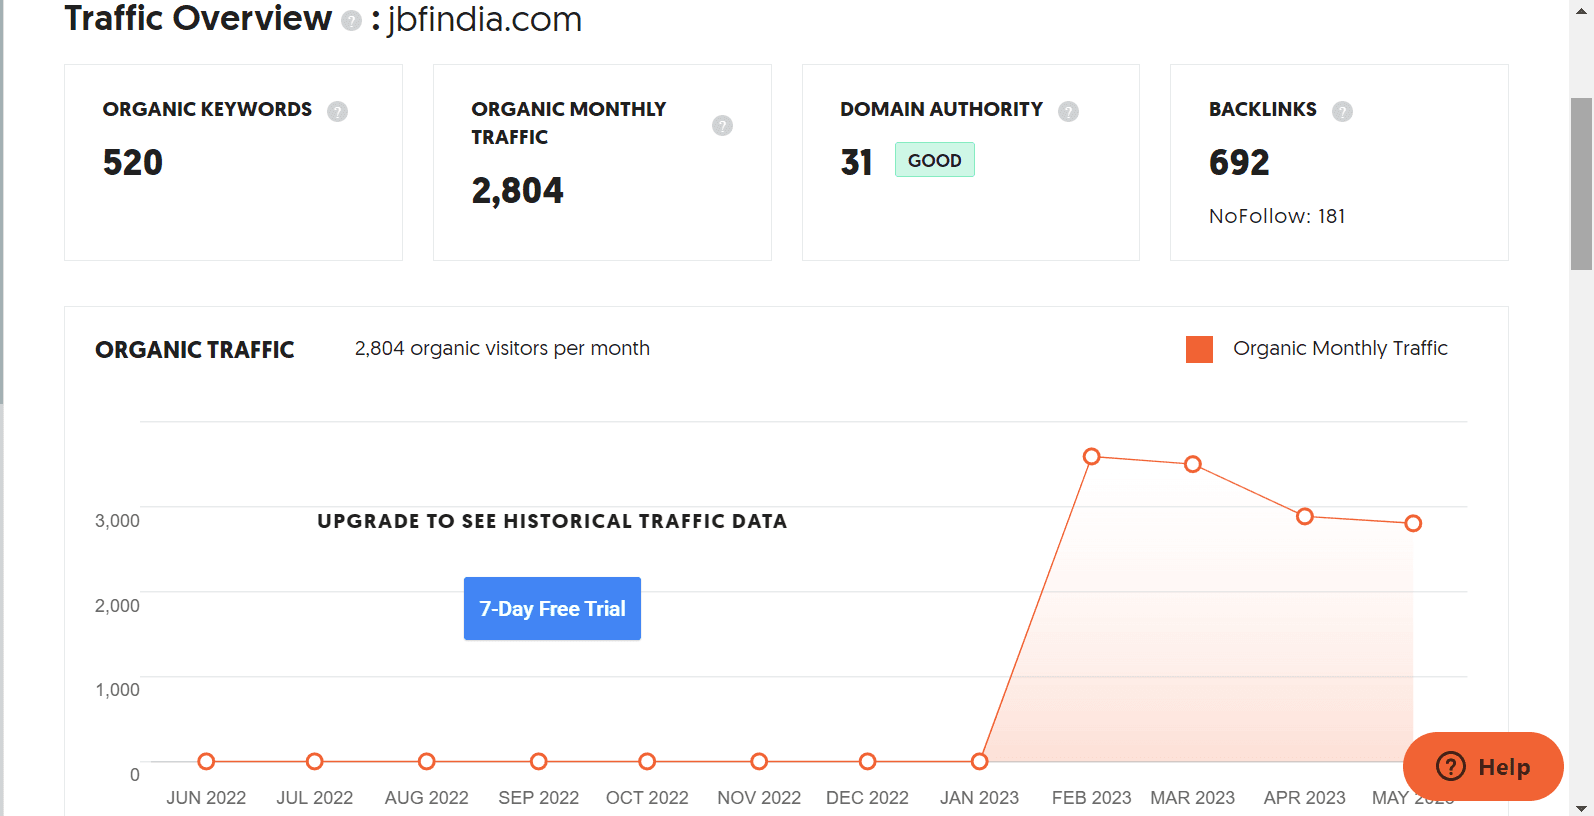Click the Organic Keywords help icon
The height and width of the screenshot is (816, 1594).
pyautogui.click(x=338, y=111)
